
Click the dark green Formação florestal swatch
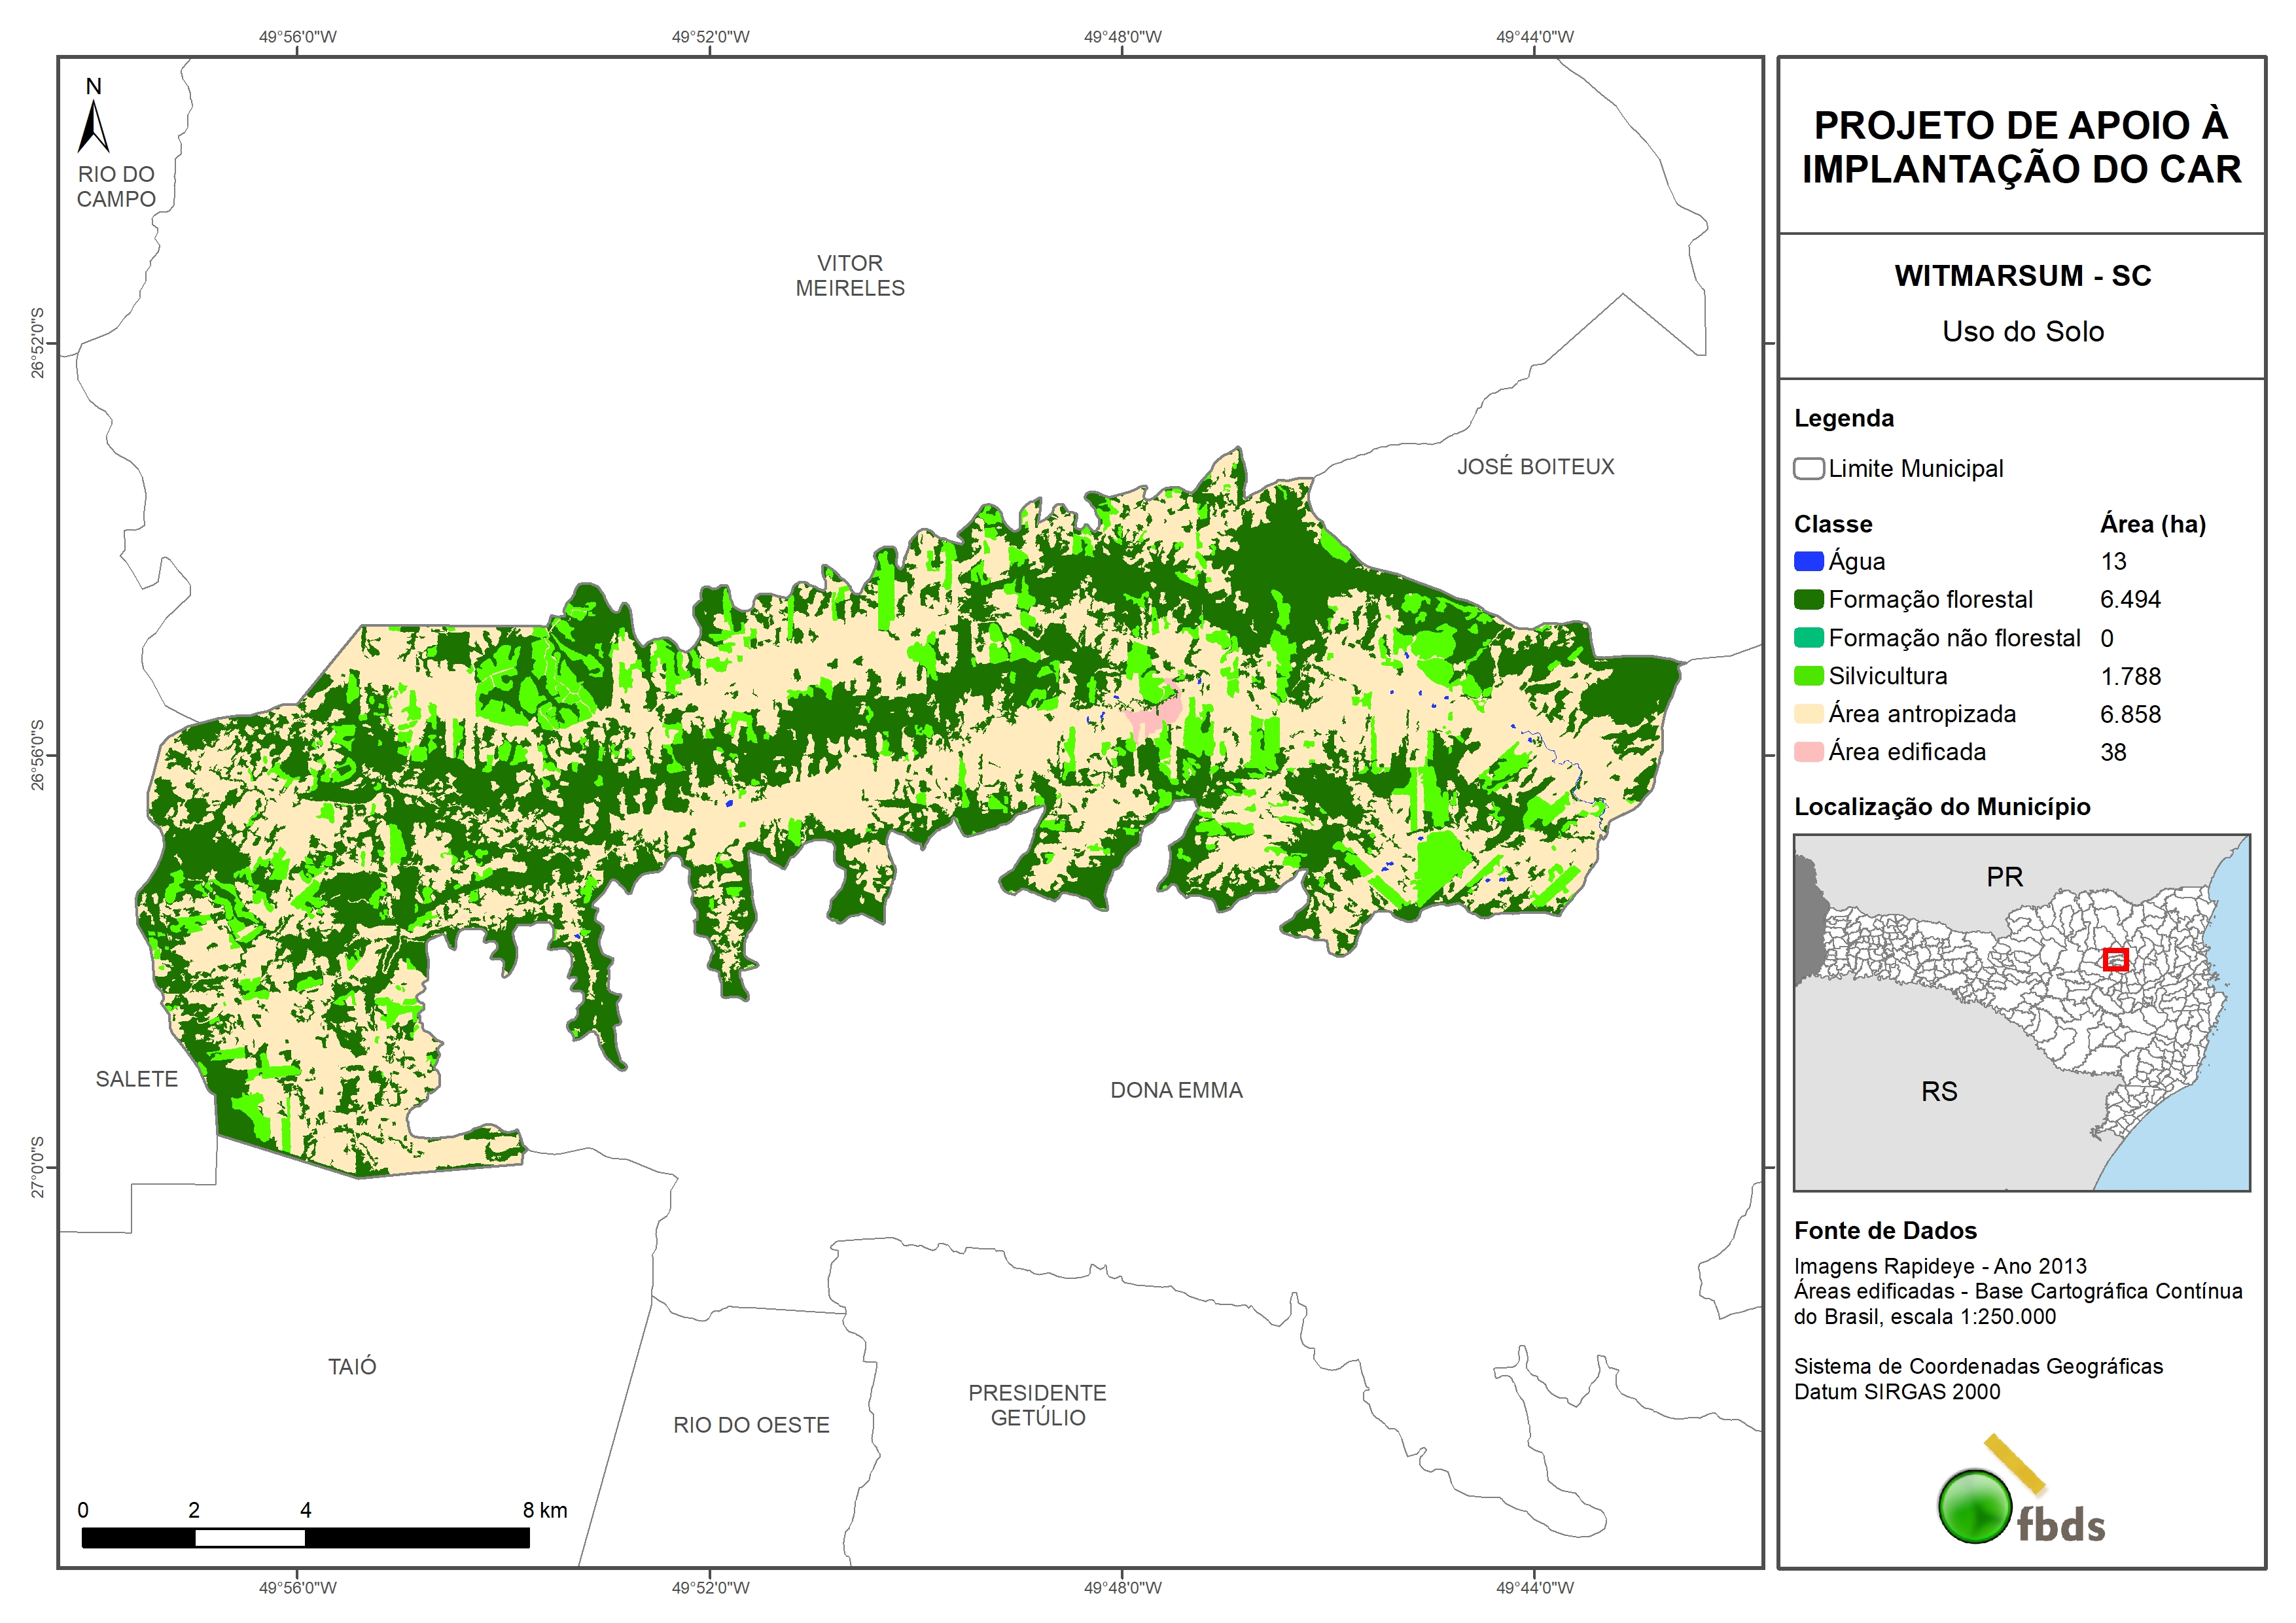pos(1808,599)
